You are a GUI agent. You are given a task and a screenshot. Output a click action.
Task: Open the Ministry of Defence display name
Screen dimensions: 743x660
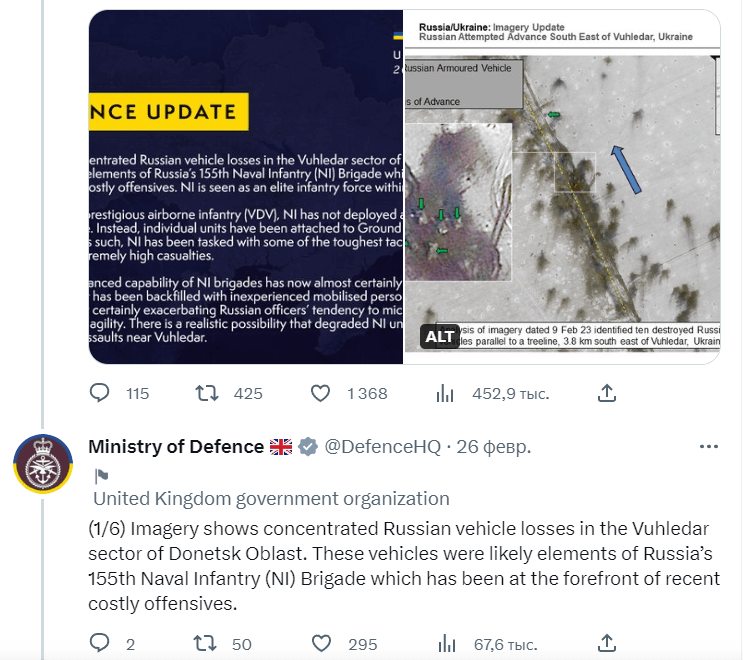tap(176, 446)
